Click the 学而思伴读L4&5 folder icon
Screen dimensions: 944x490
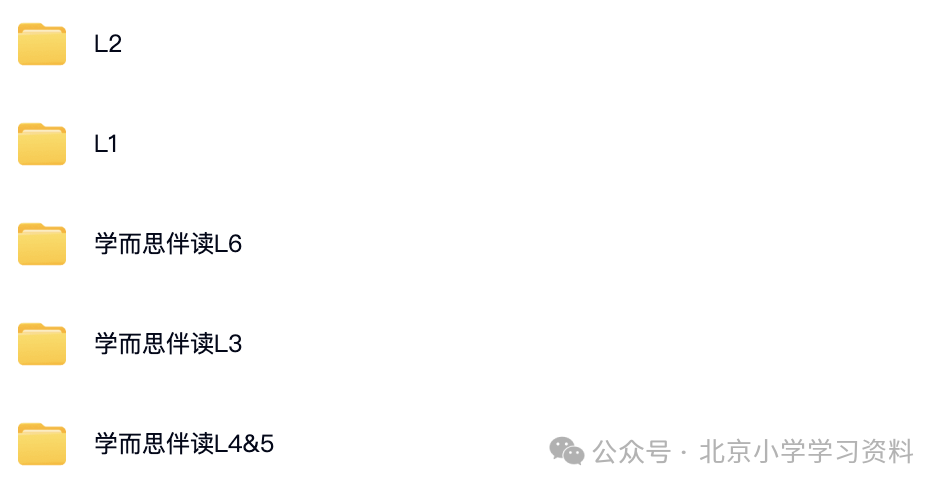42,444
